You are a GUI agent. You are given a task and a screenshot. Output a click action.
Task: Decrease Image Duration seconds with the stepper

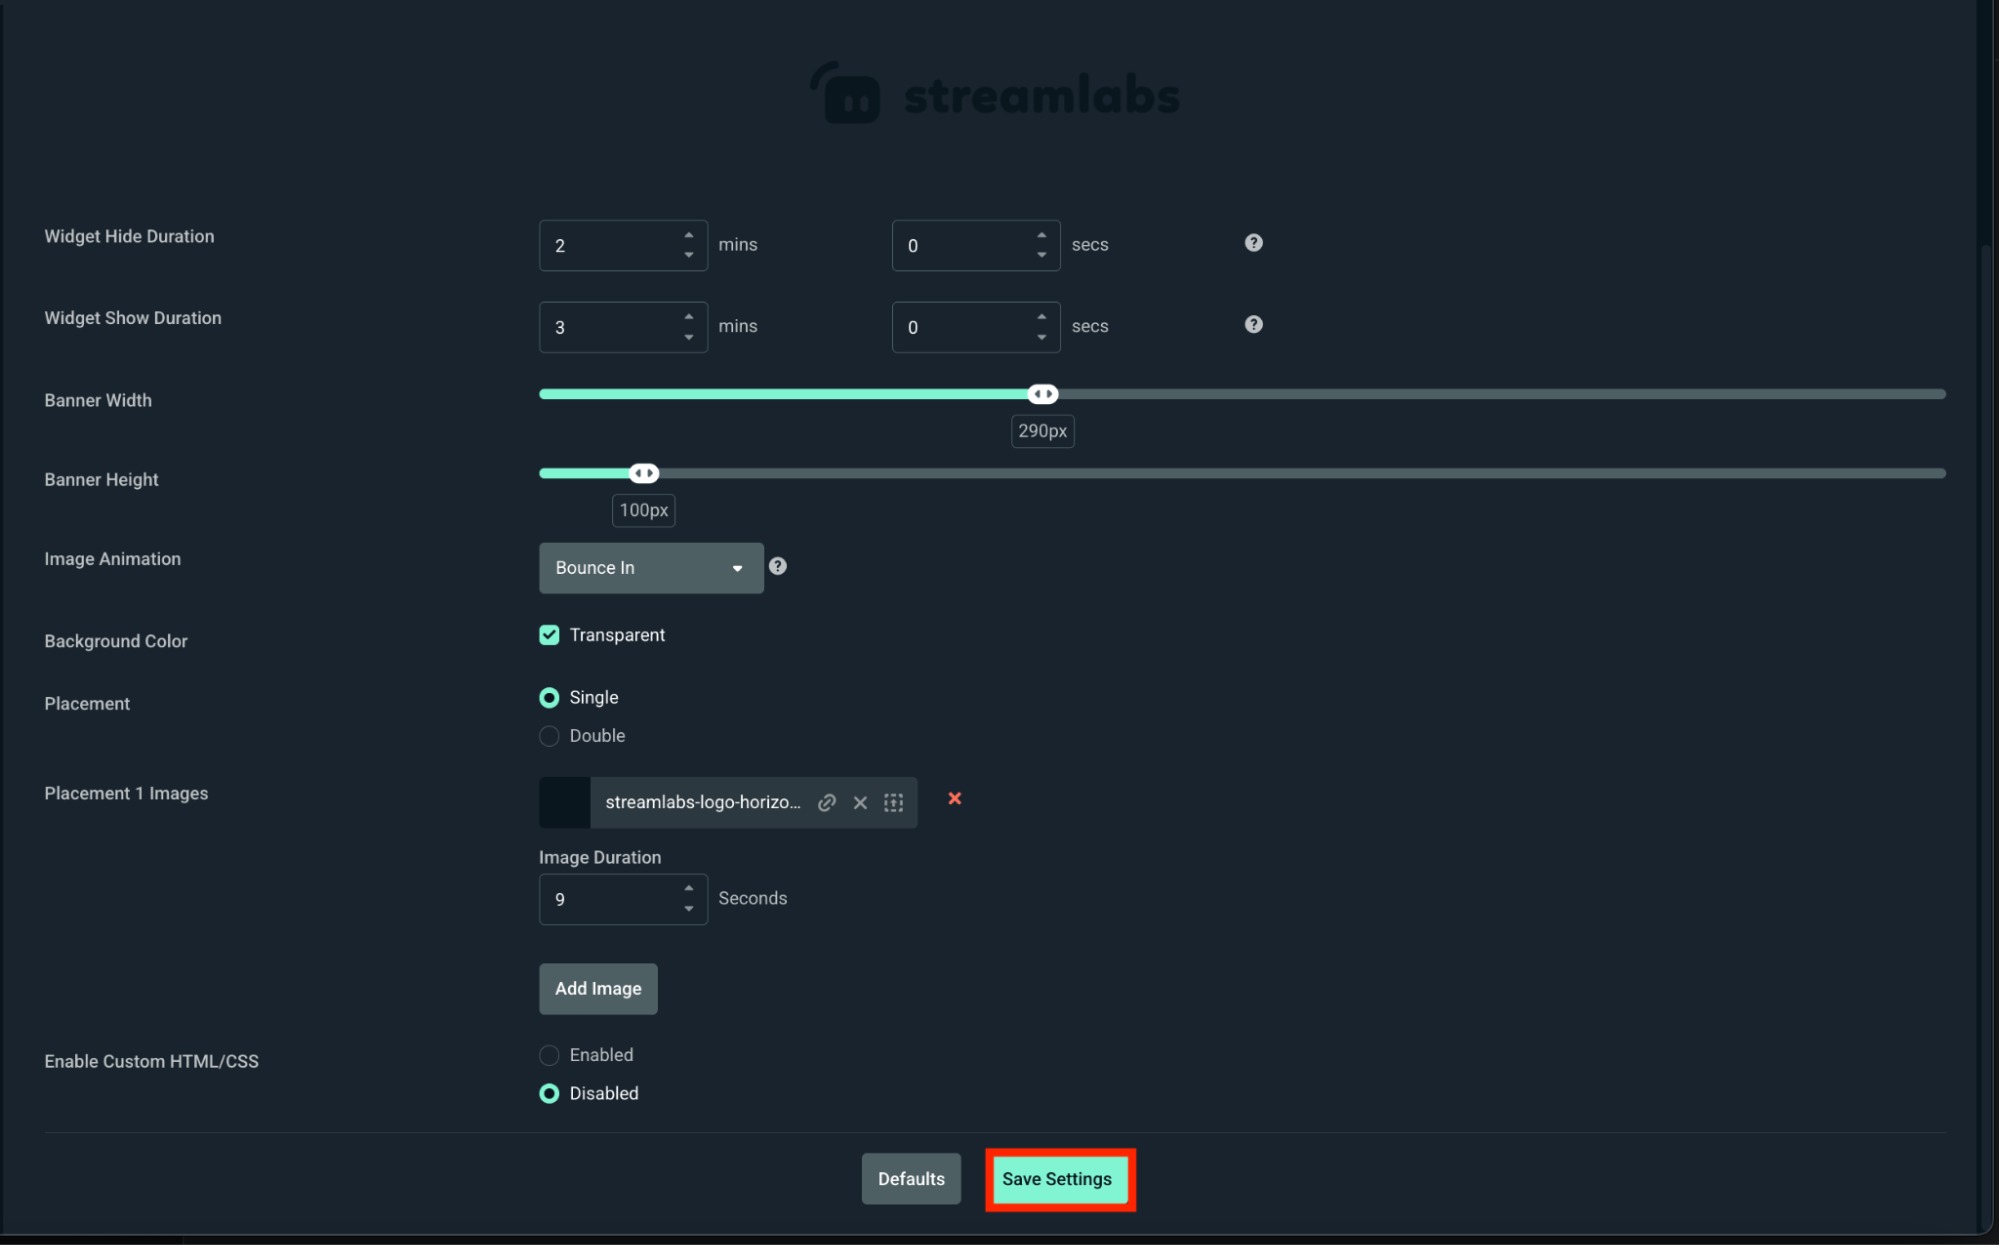click(x=688, y=908)
